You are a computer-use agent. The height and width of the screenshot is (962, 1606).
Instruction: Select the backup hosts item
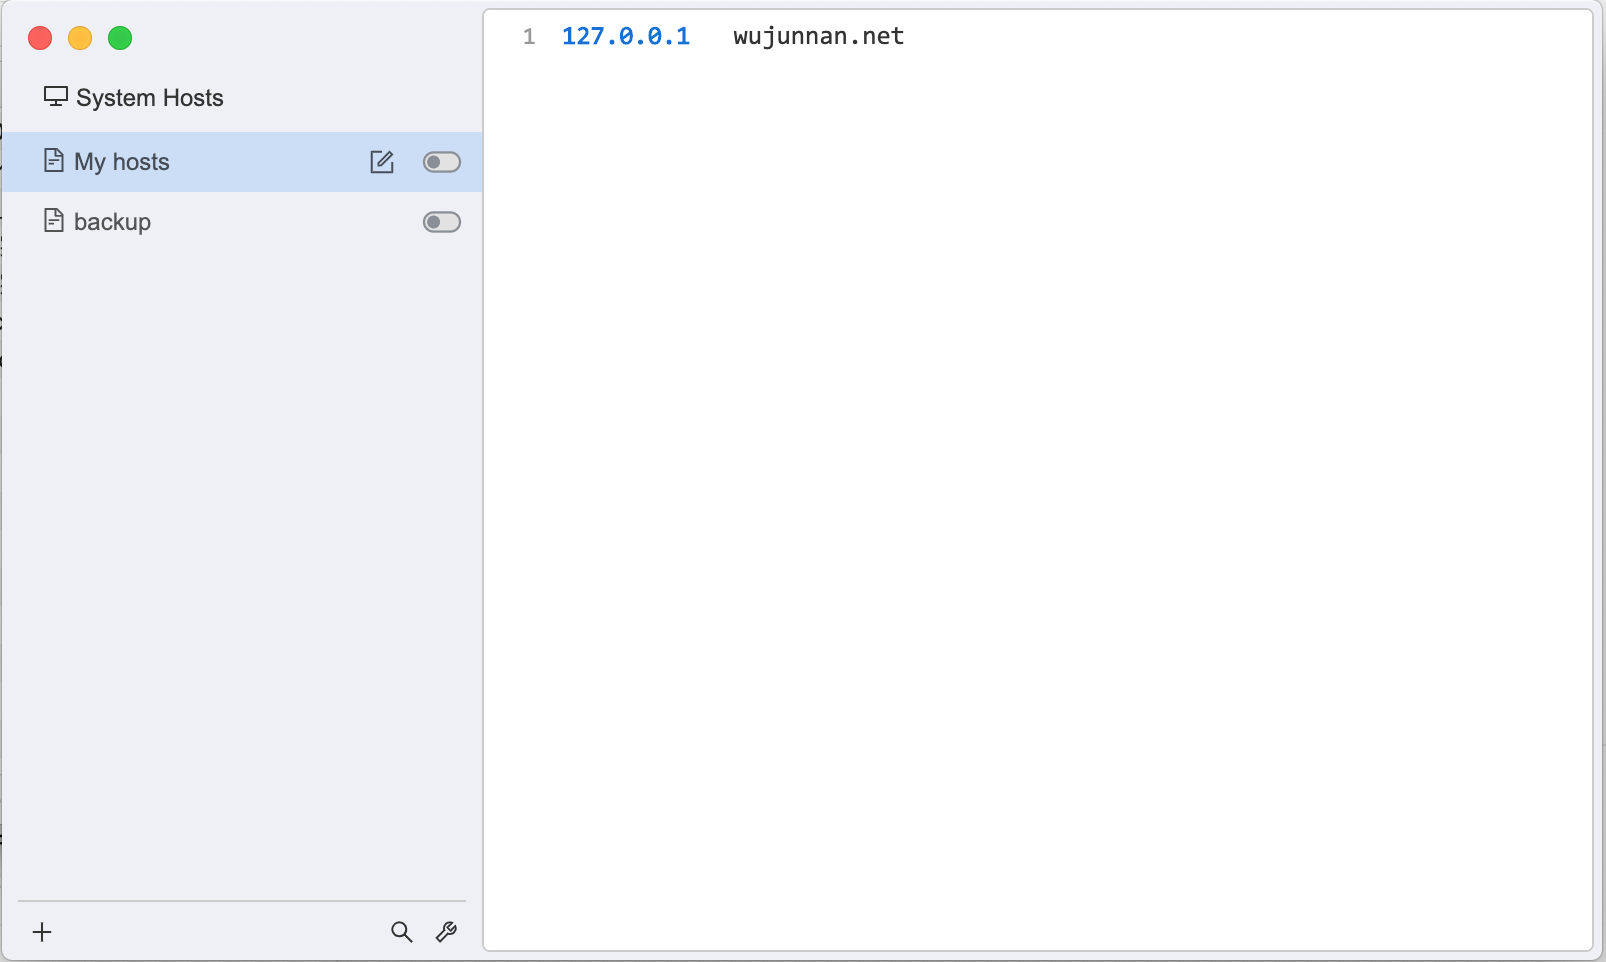[x=242, y=222]
